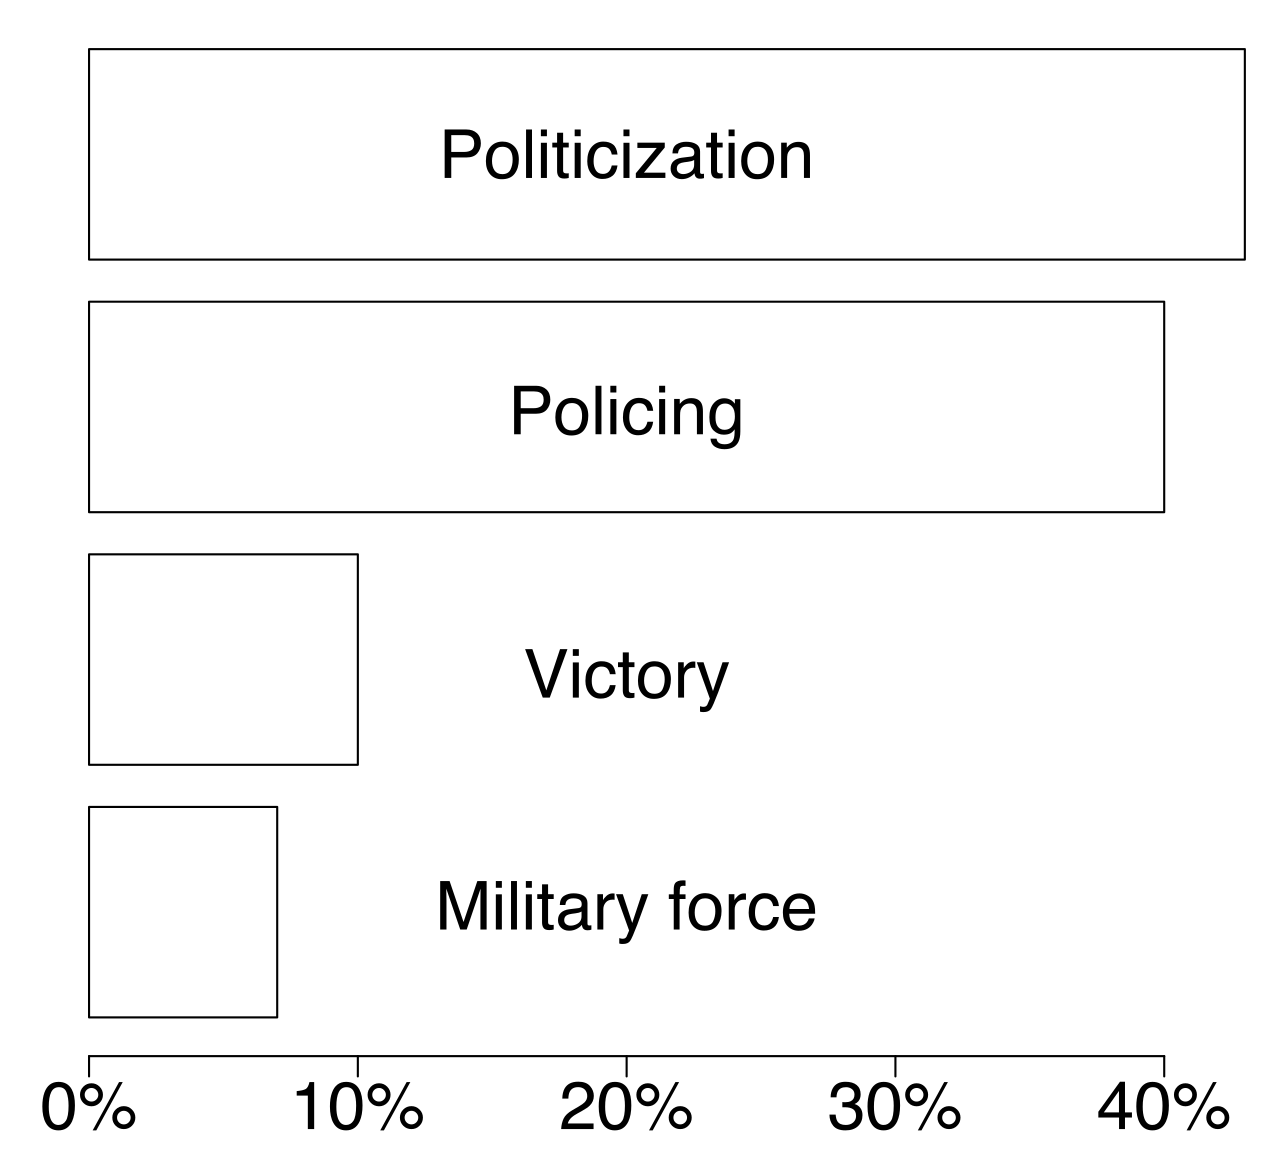Click the 40% axis label
1280x1170 pixels.
(1164, 1109)
